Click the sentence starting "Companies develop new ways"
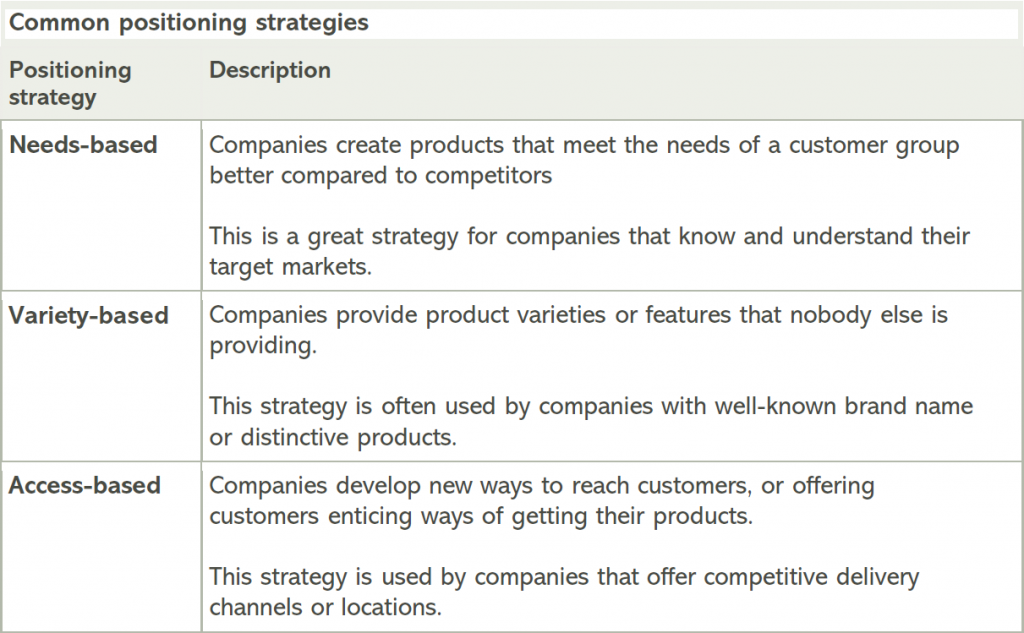Image resolution: width=1024 pixels, height=633 pixels. pyautogui.click(x=541, y=500)
